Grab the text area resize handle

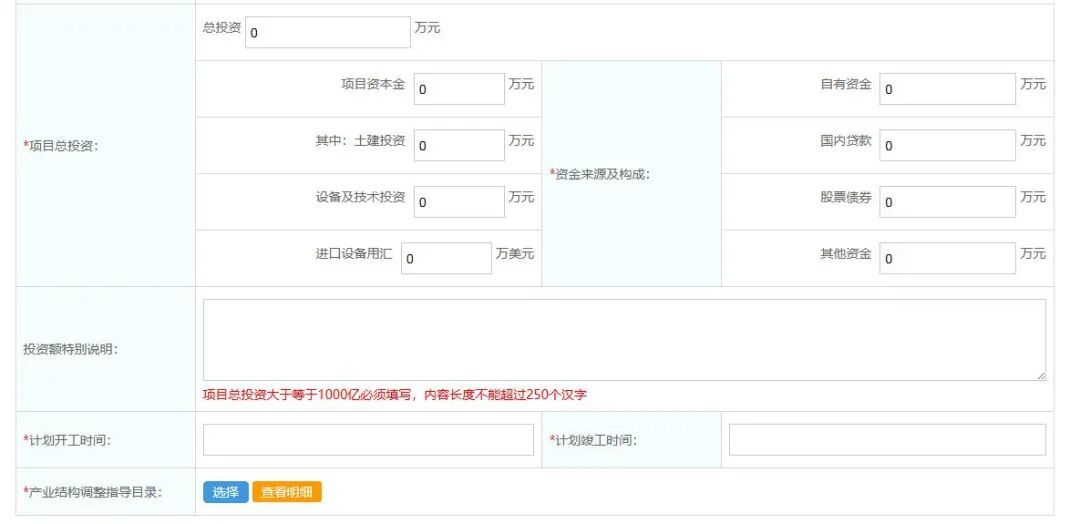click(x=1040, y=375)
